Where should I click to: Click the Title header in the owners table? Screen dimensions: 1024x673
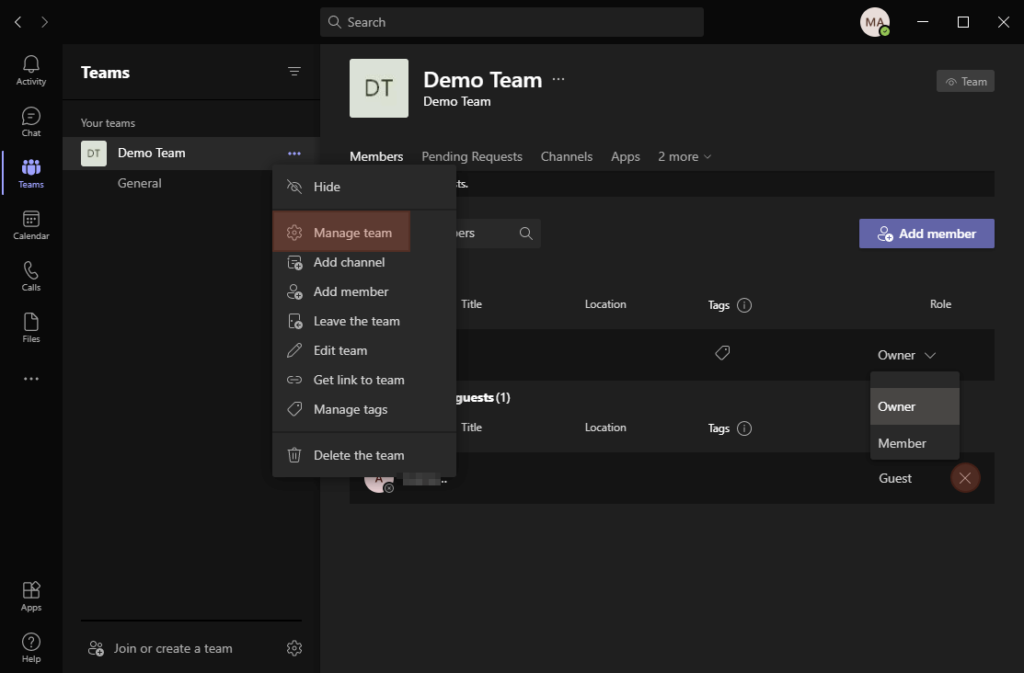click(x=472, y=304)
